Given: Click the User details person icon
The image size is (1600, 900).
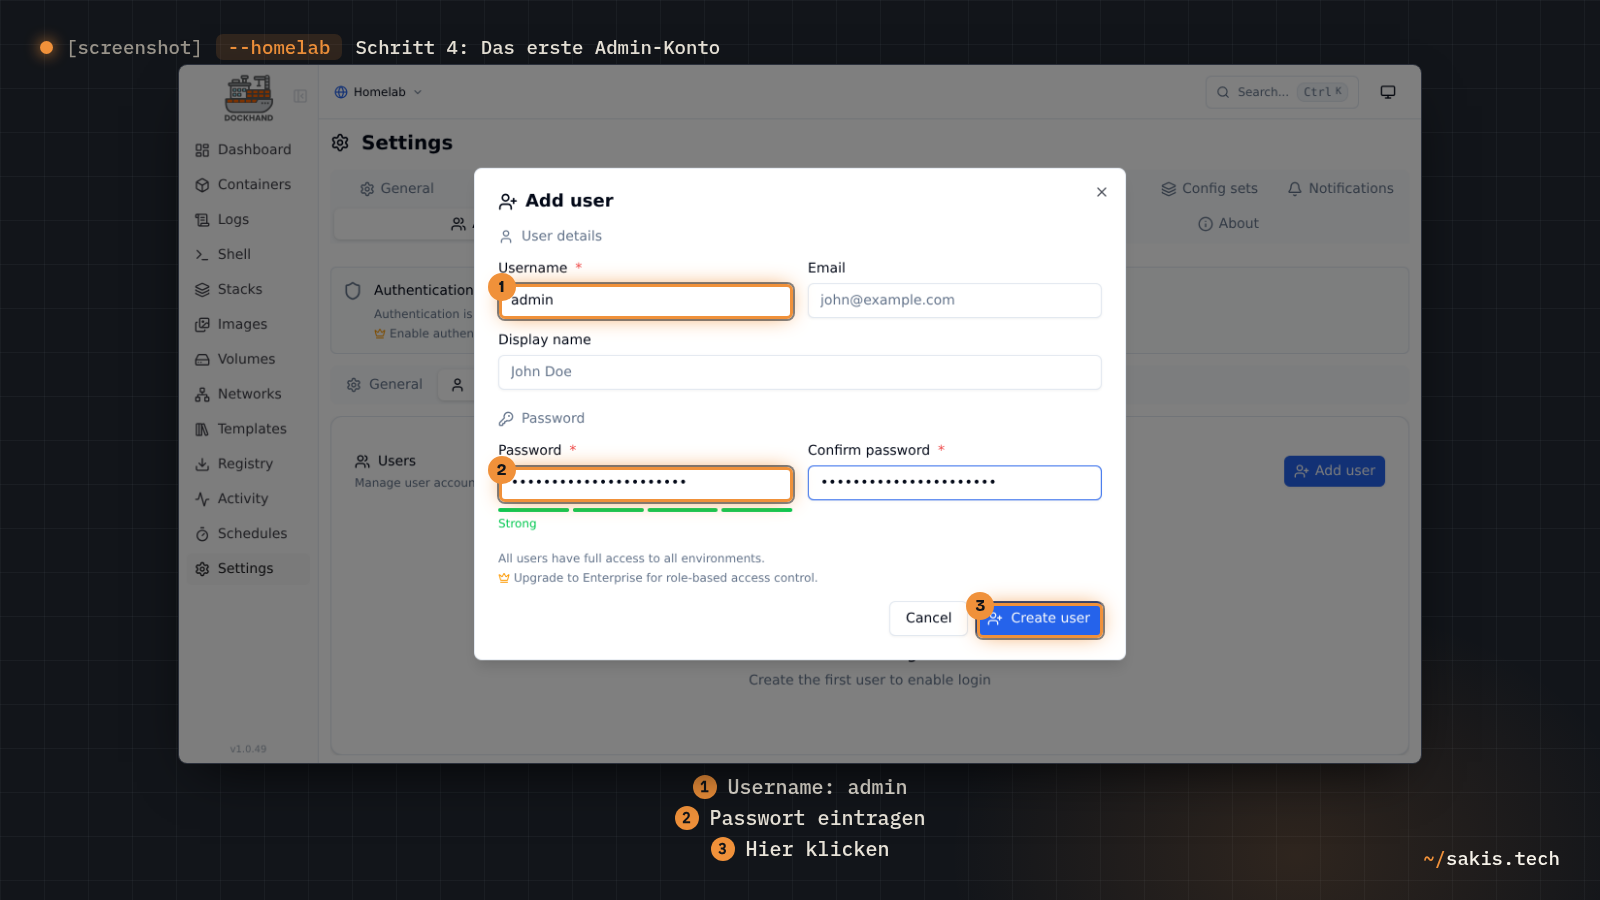Looking at the screenshot, I should (x=506, y=237).
